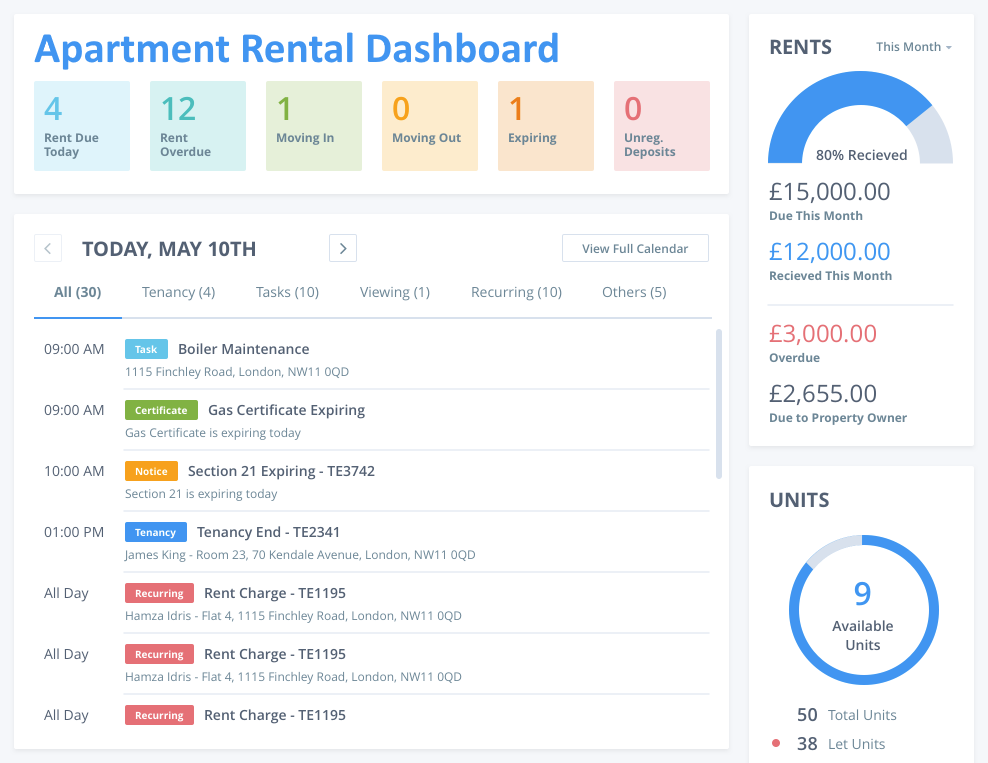Click the green Certificate tag badge
The image size is (988, 763).
(161, 410)
